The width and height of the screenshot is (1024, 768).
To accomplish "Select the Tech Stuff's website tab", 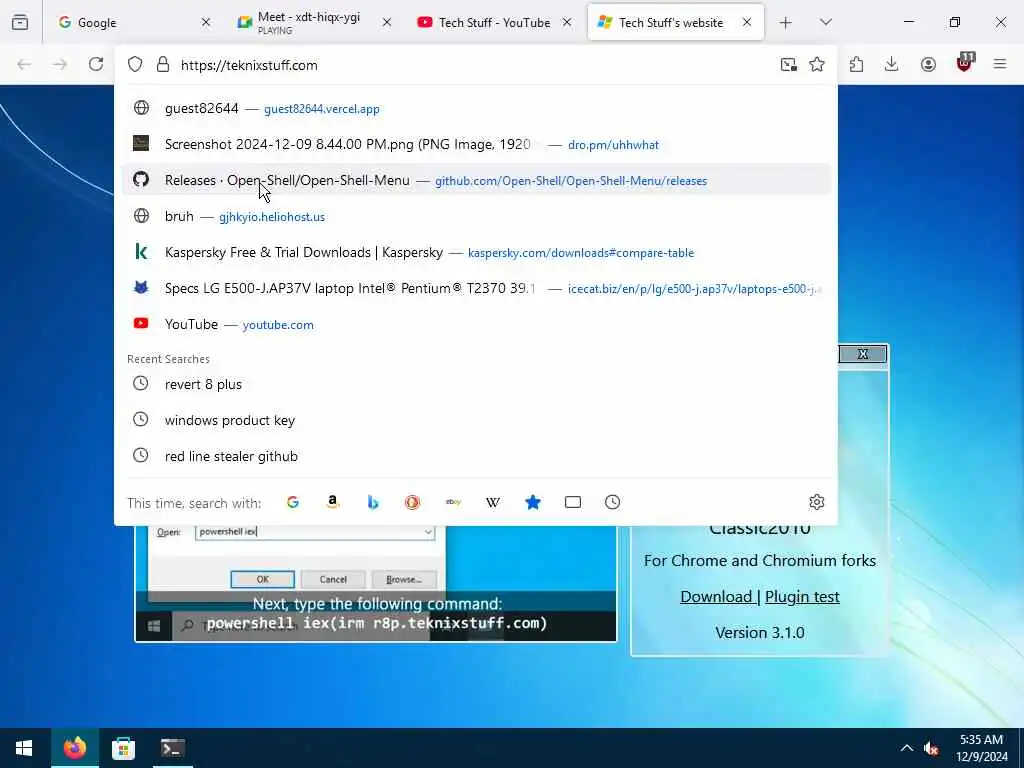I will pyautogui.click(x=676, y=22).
